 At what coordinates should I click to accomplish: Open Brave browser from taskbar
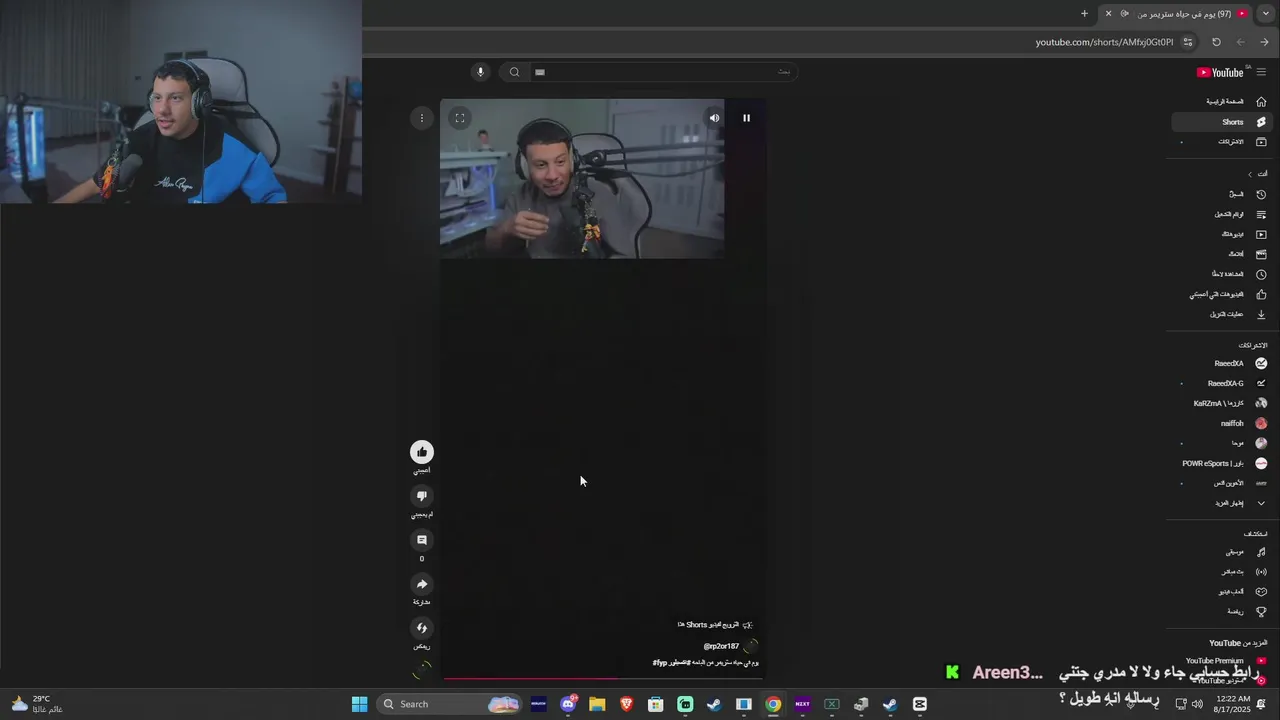coord(627,704)
